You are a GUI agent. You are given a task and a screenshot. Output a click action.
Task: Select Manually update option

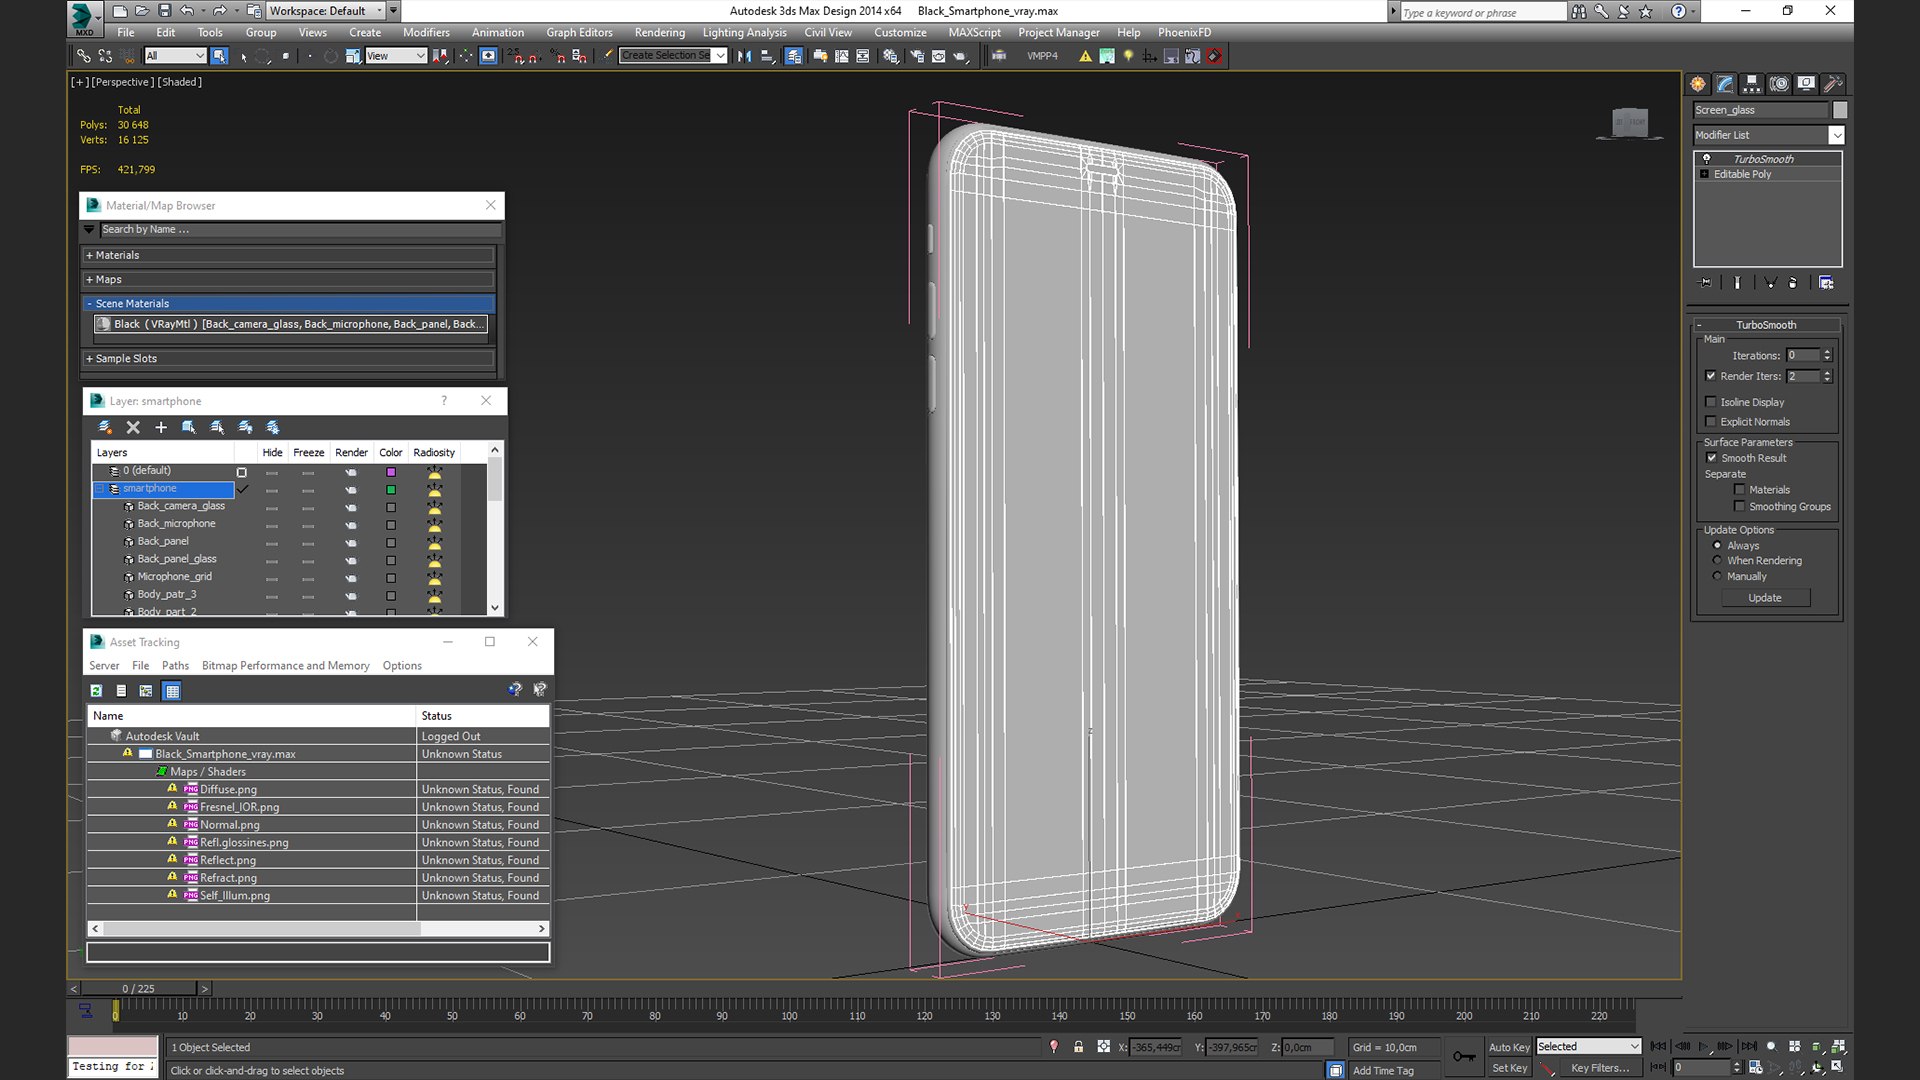click(1718, 577)
